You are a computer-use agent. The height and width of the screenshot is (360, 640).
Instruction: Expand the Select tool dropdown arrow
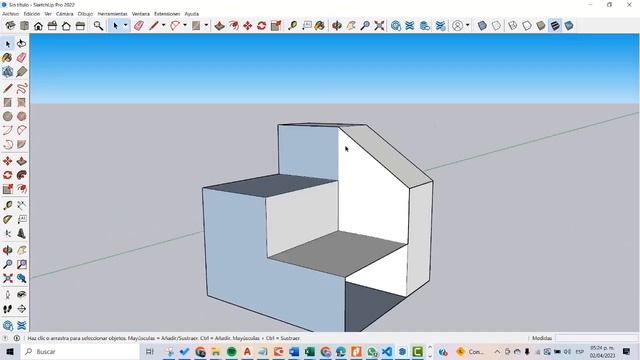click(x=126, y=25)
